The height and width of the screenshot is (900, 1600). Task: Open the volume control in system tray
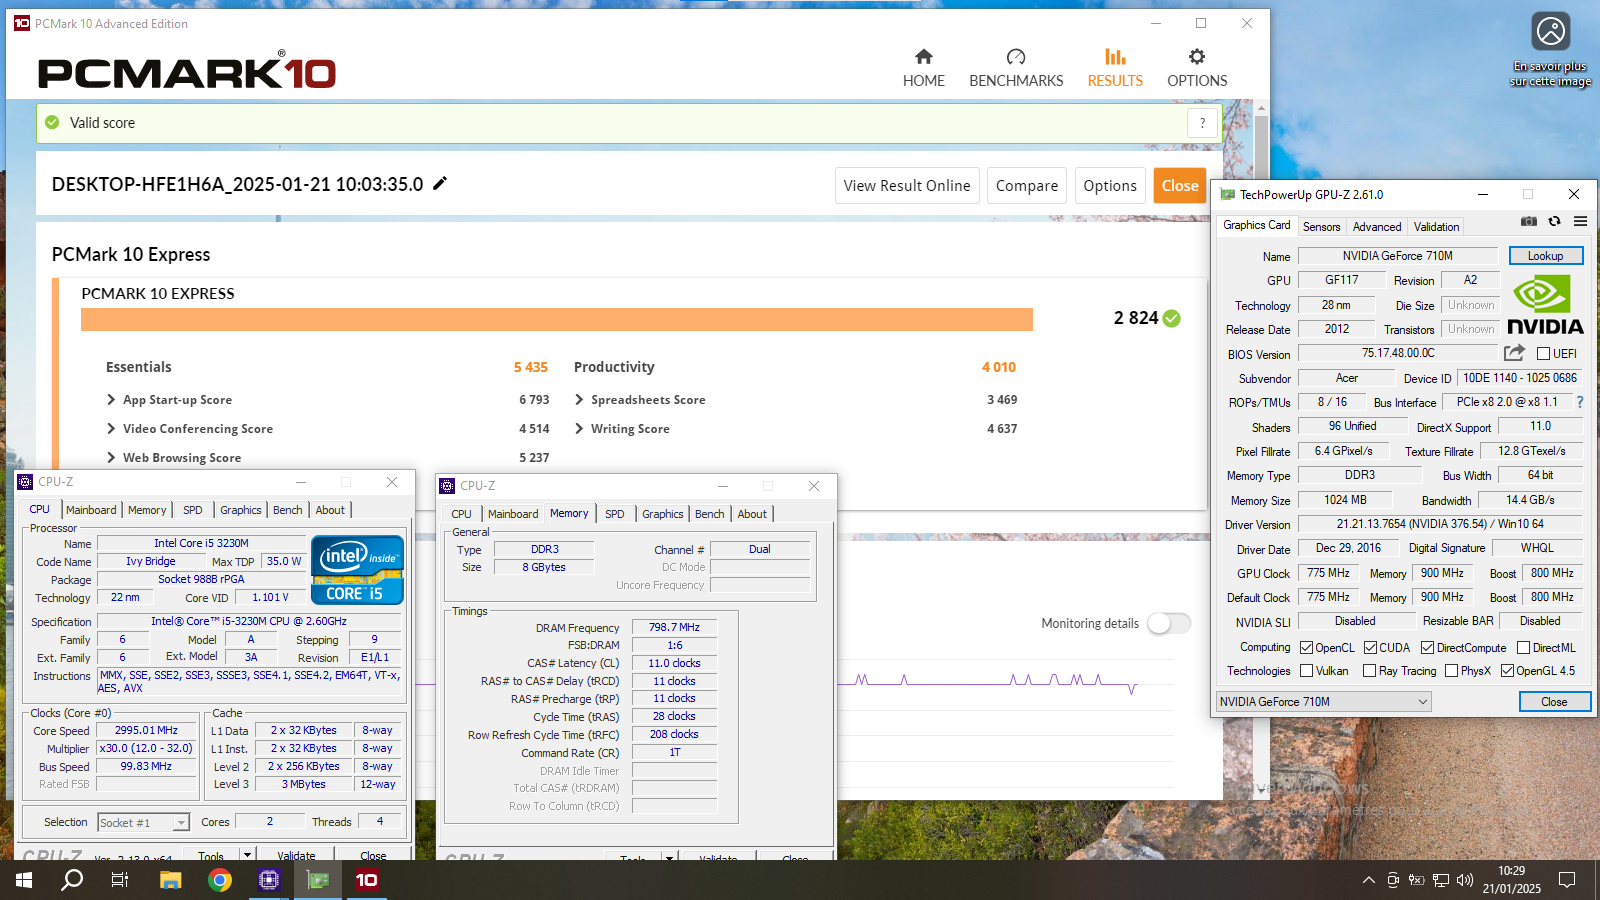click(x=1465, y=880)
